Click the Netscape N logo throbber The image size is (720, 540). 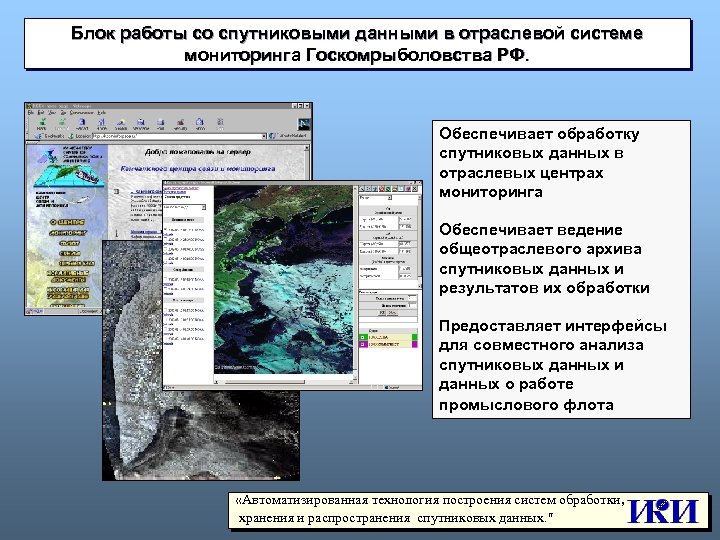coord(304,123)
